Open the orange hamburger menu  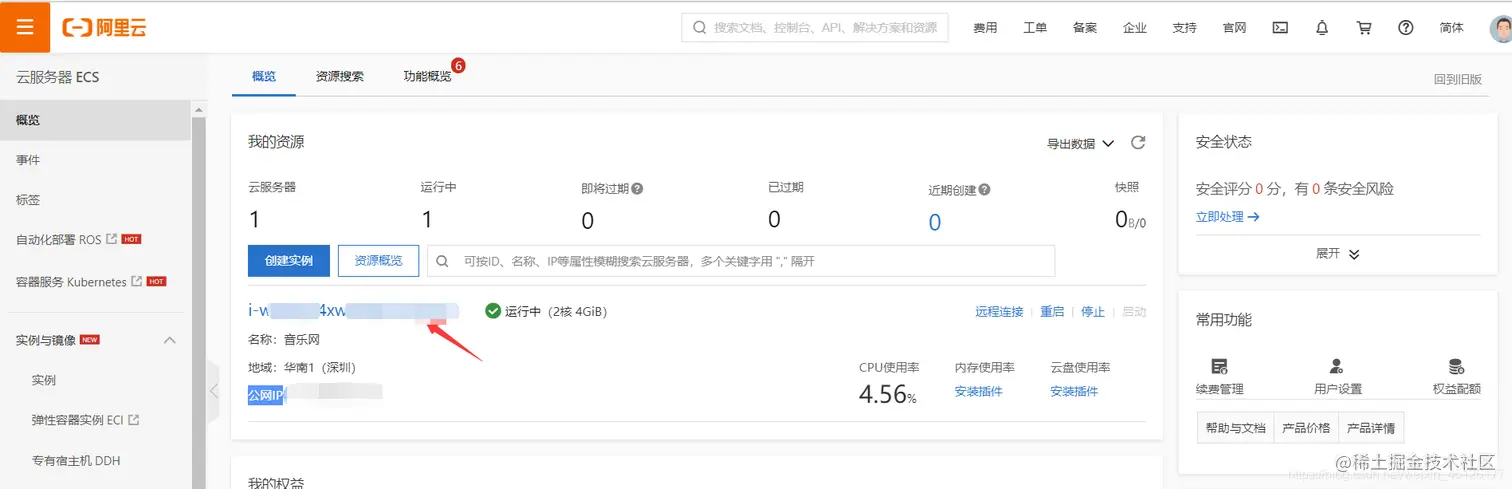tap(25, 27)
